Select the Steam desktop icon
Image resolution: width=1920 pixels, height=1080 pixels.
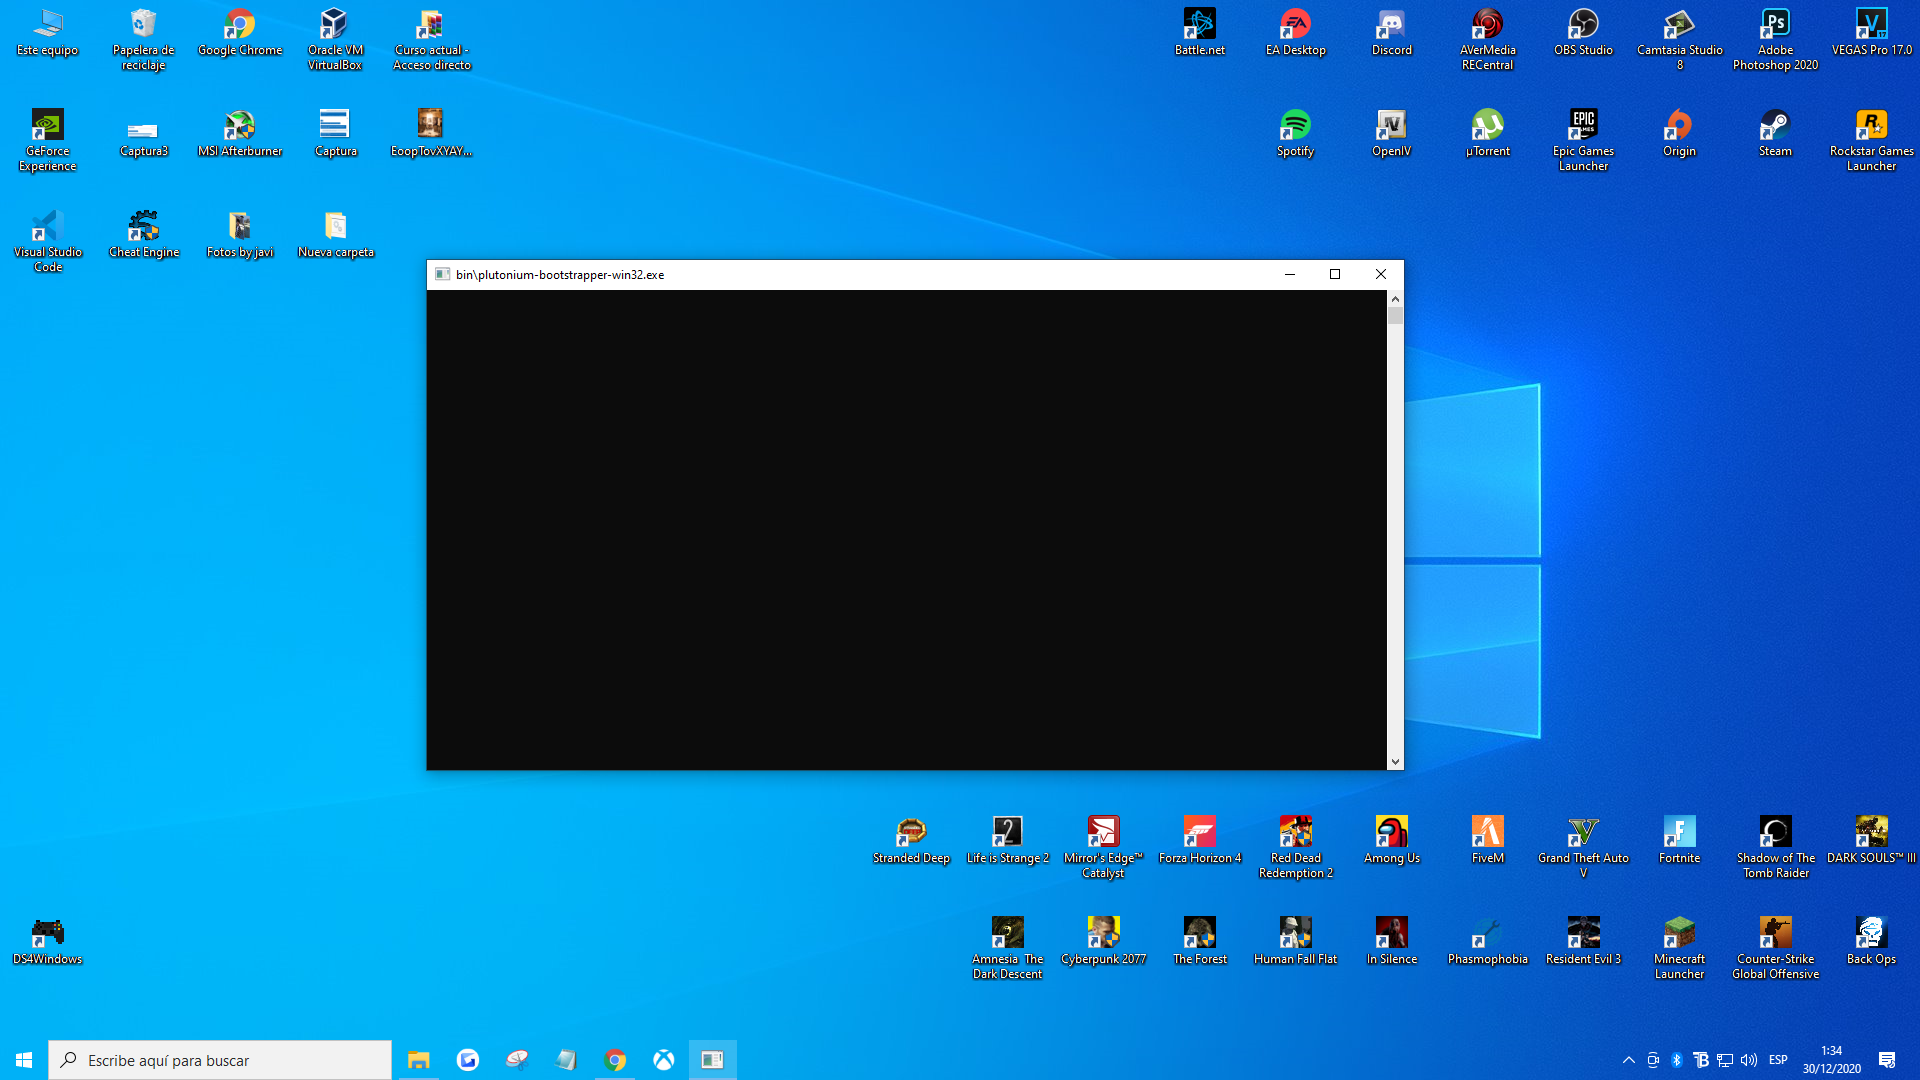[1776, 134]
